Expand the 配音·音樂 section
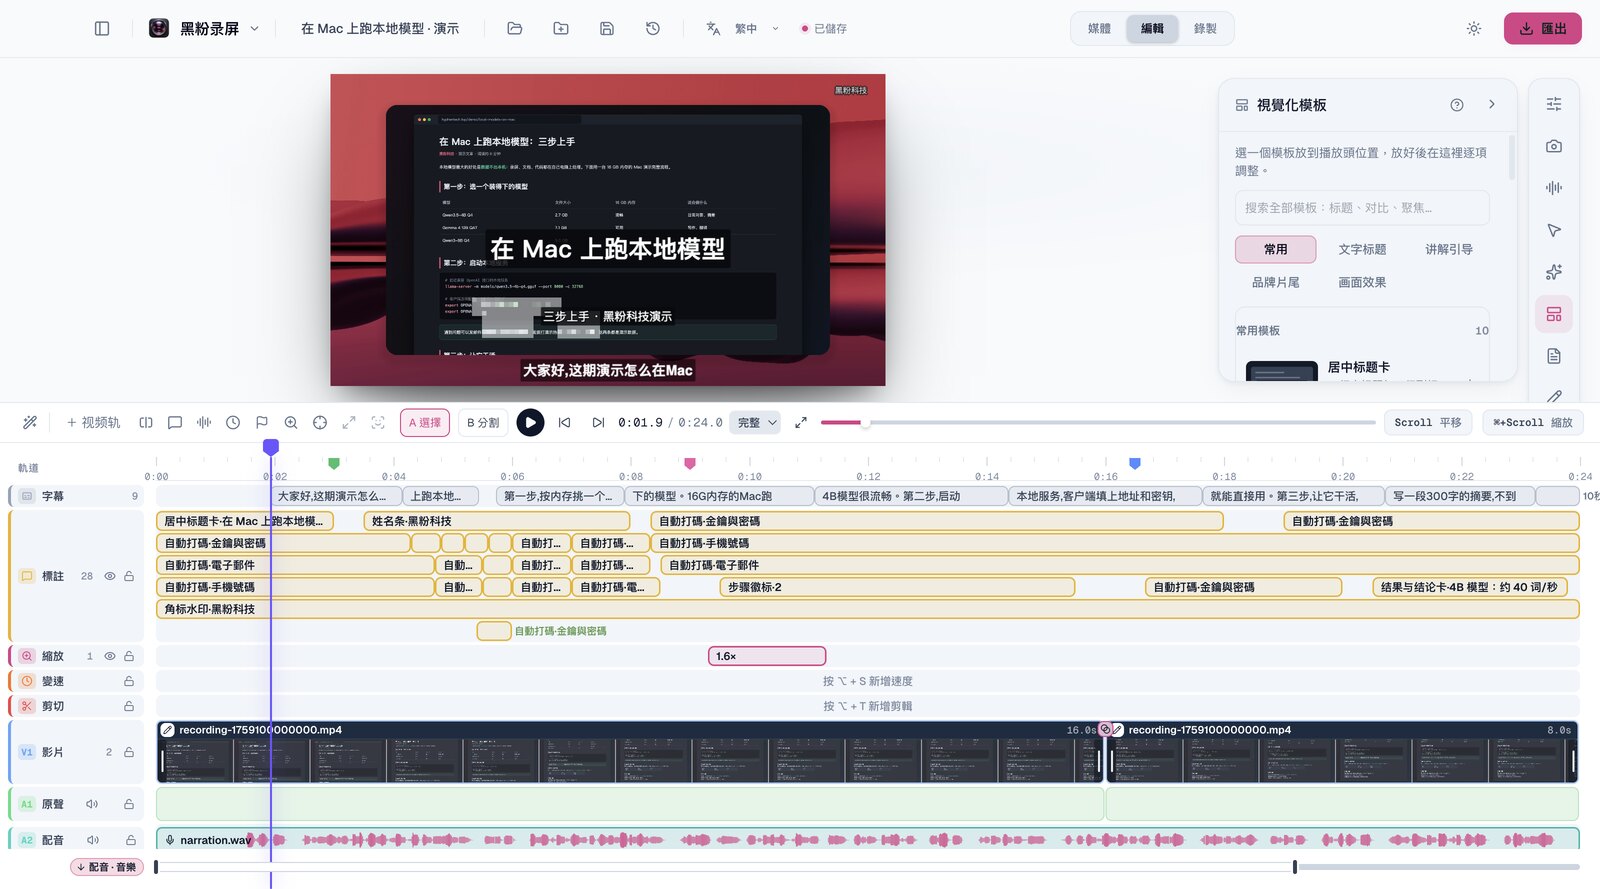 pyautogui.click(x=107, y=867)
